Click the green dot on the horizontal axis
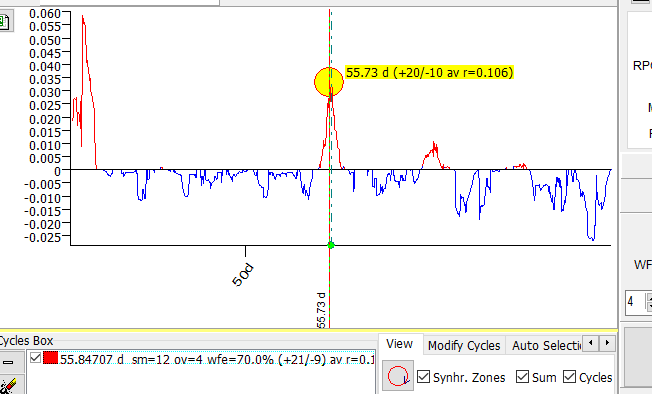652x394 pixels. point(331,245)
